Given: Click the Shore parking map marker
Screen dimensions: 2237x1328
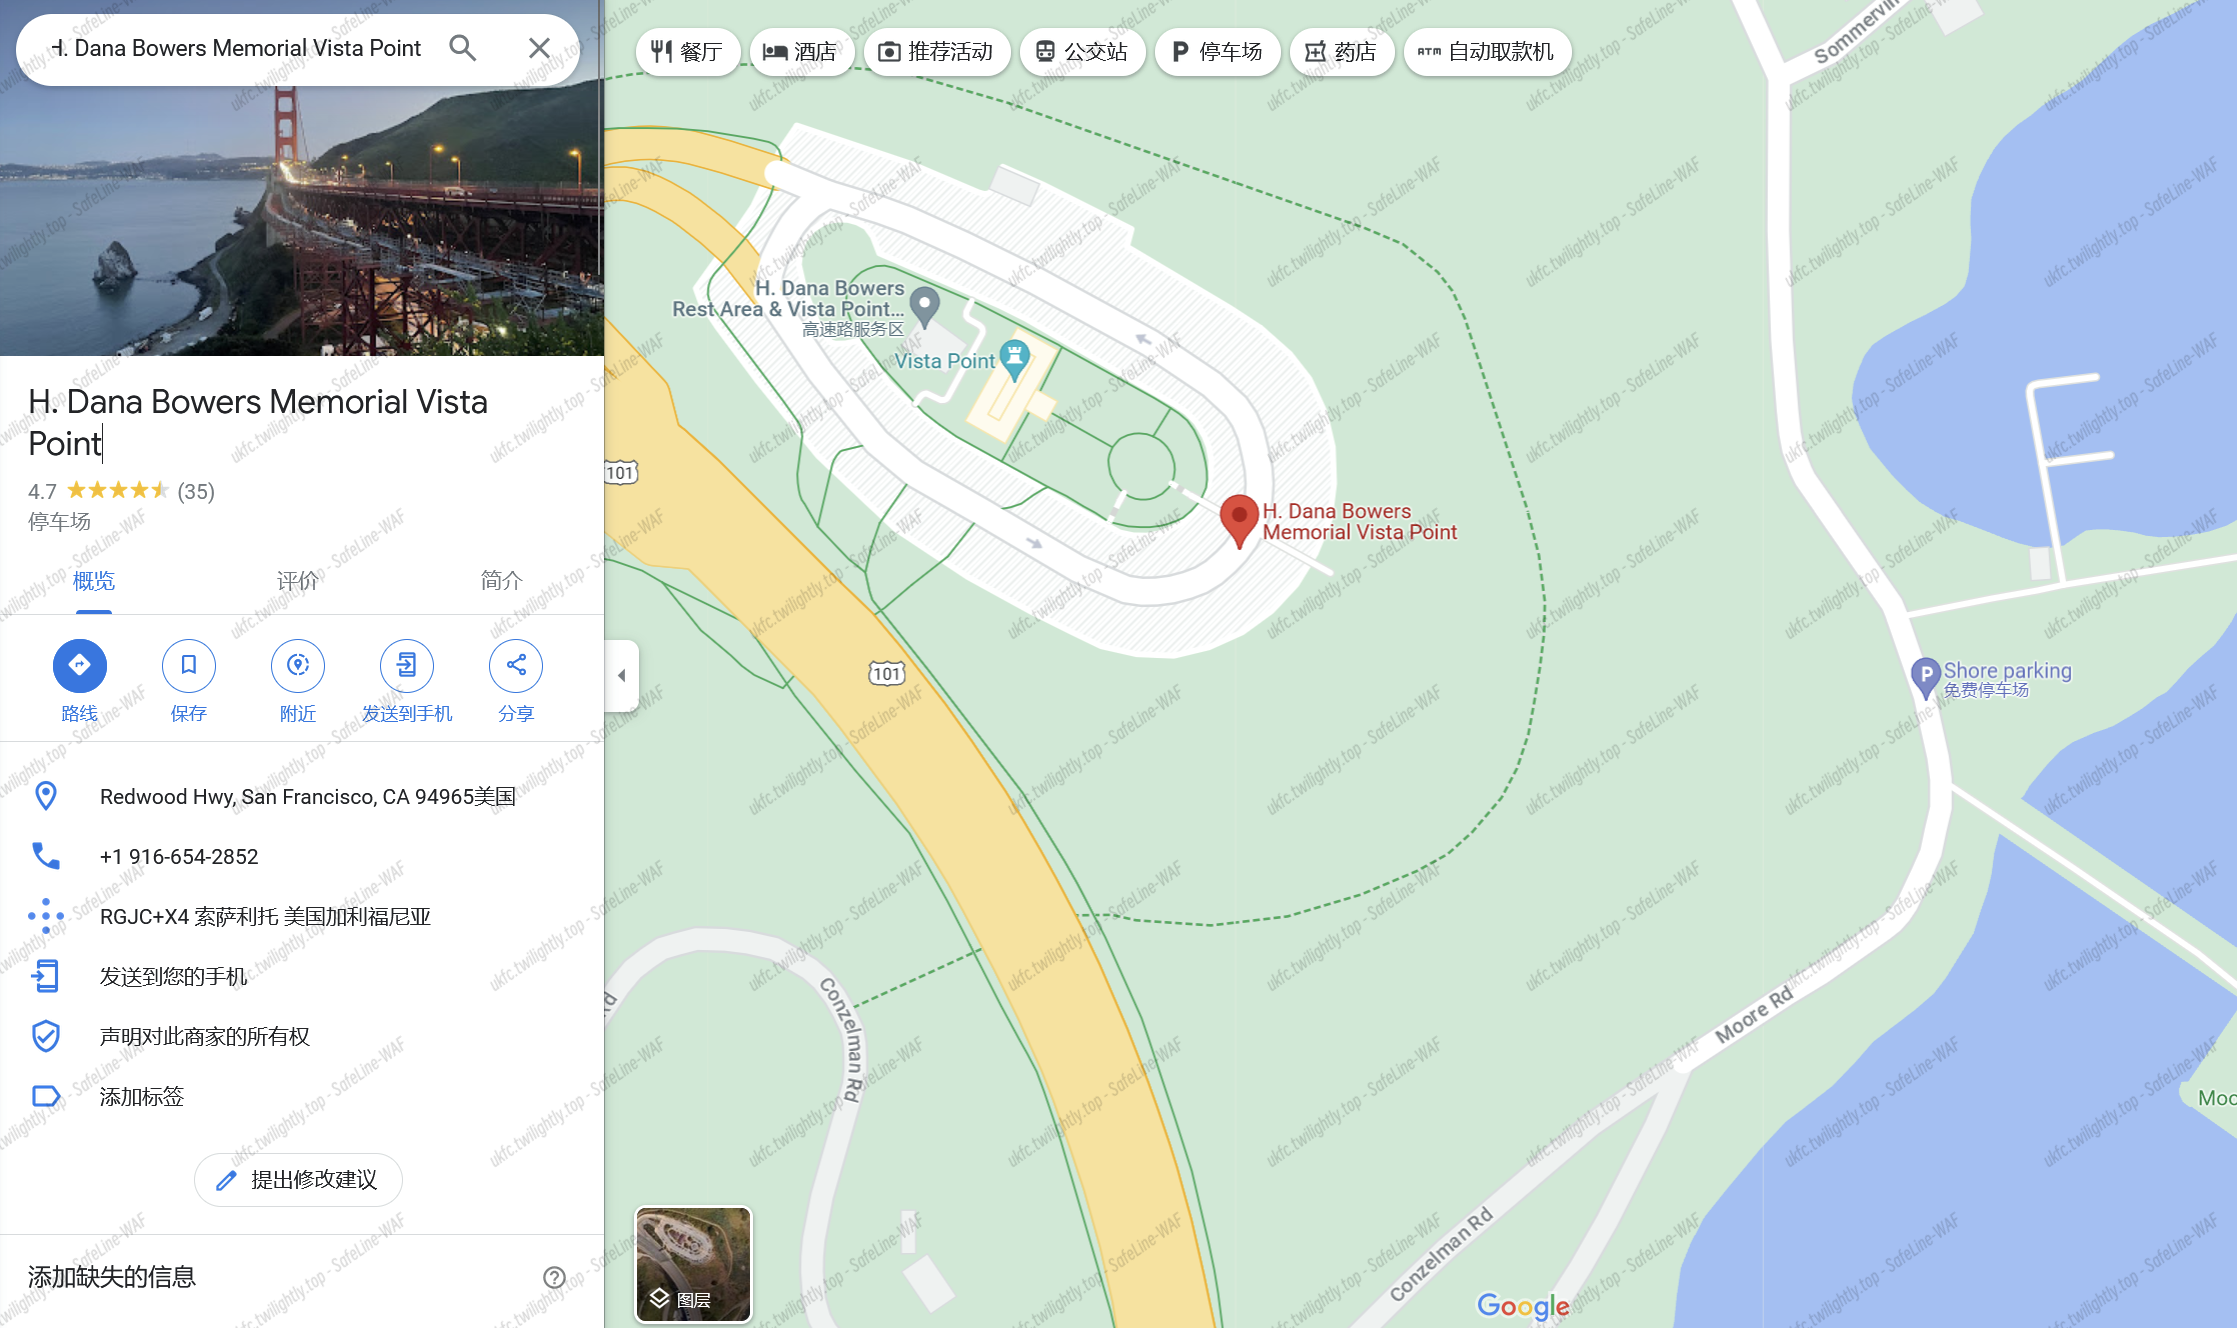Looking at the screenshot, I should [1925, 677].
